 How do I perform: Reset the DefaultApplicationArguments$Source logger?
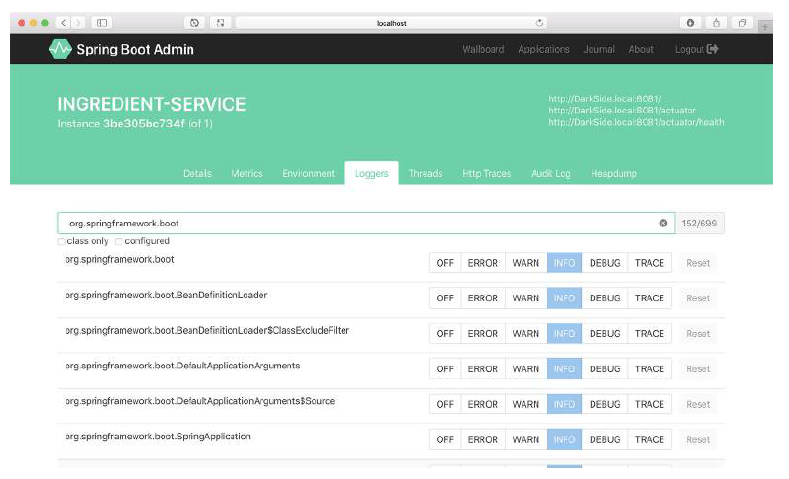click(698, 404)
